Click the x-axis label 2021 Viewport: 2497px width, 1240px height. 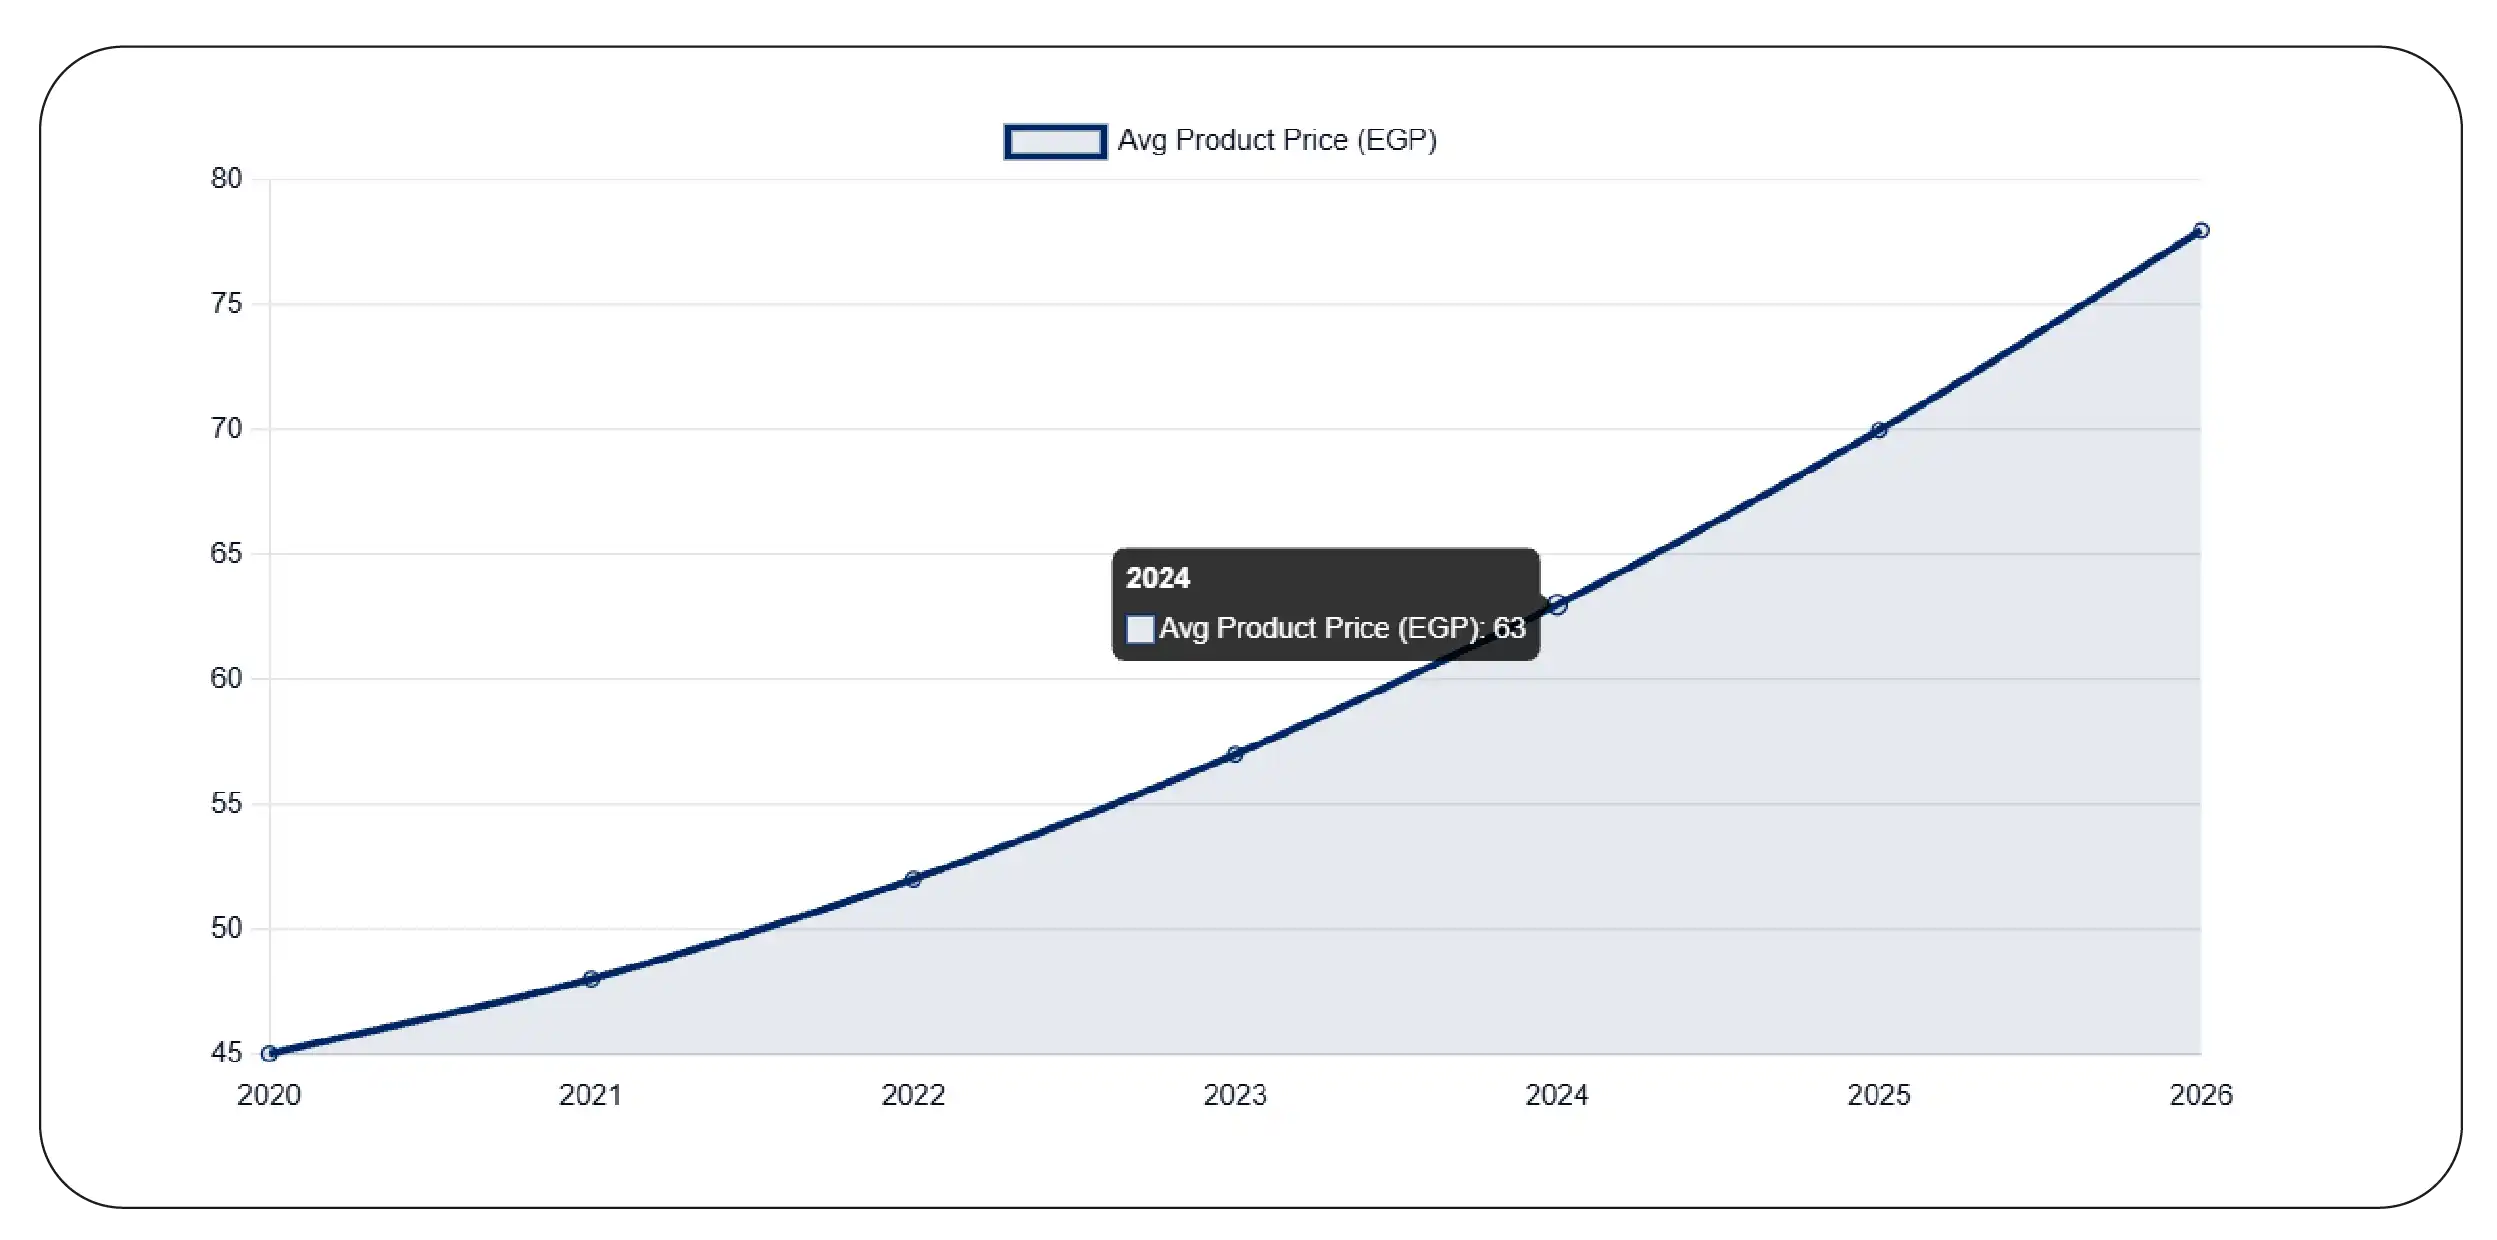(x=590, y=1095)
